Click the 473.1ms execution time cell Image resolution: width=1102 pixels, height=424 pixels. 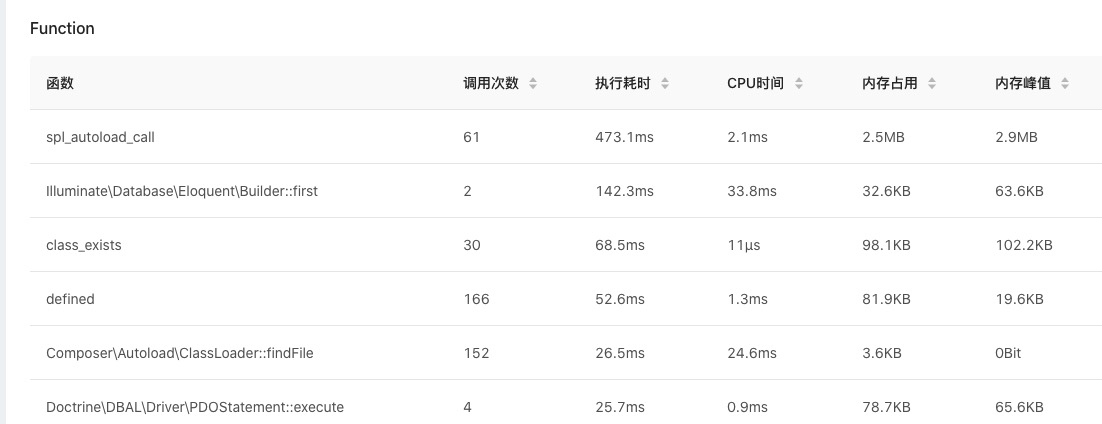pos(624,137)
